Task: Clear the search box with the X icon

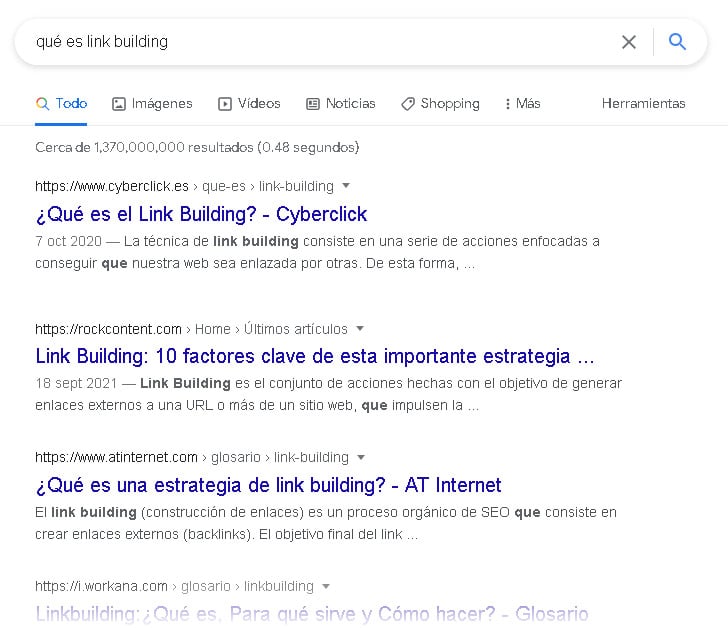Action: (629, 42)
